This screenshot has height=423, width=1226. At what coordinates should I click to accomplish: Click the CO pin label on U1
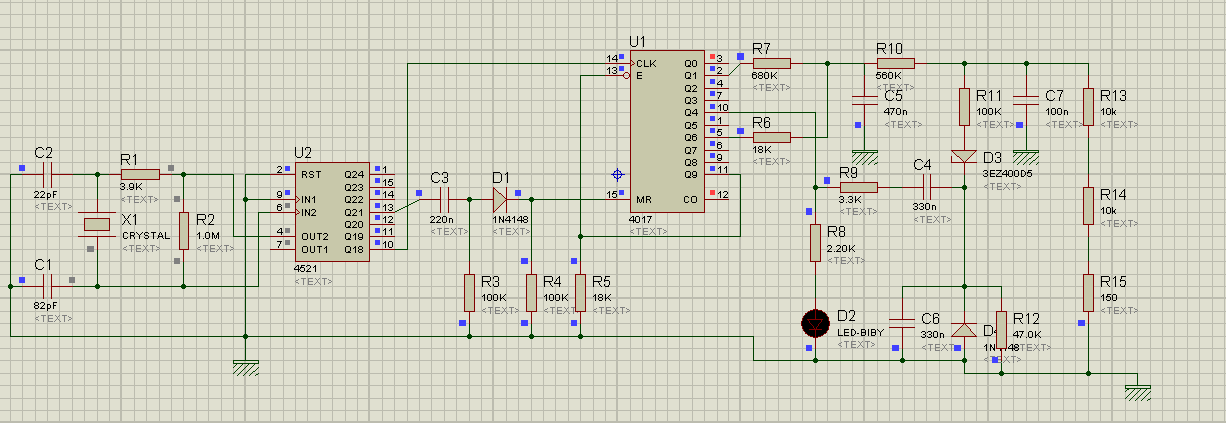[x=691, y=198]
